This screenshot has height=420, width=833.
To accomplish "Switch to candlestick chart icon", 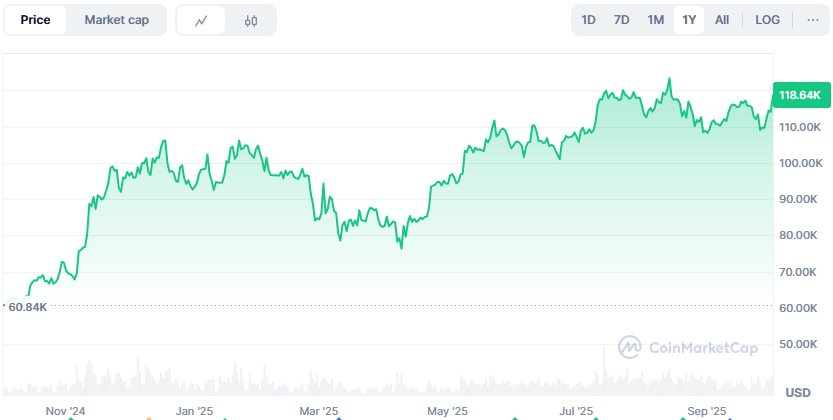I will click(x=251, y=20).
